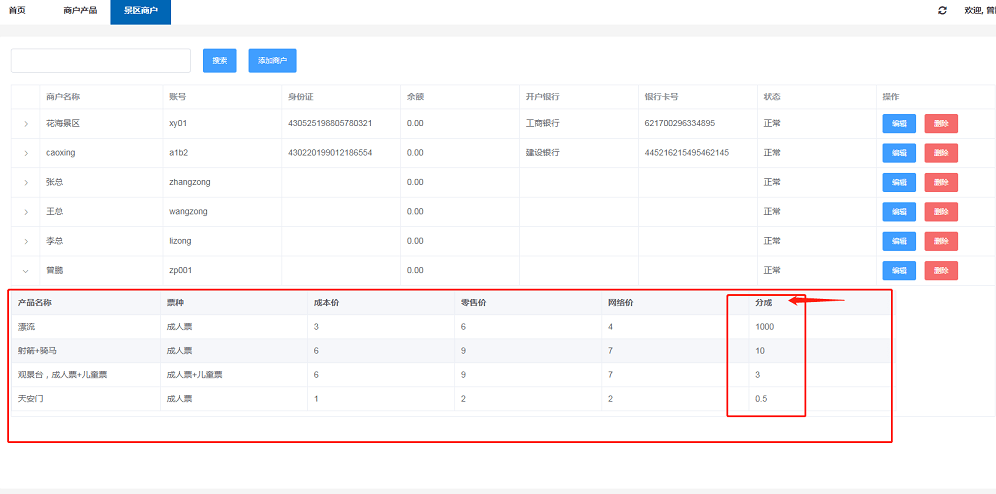Open the 首页 tab
Image resolution: width=996 pixels, height=494 pixels.
17,11
